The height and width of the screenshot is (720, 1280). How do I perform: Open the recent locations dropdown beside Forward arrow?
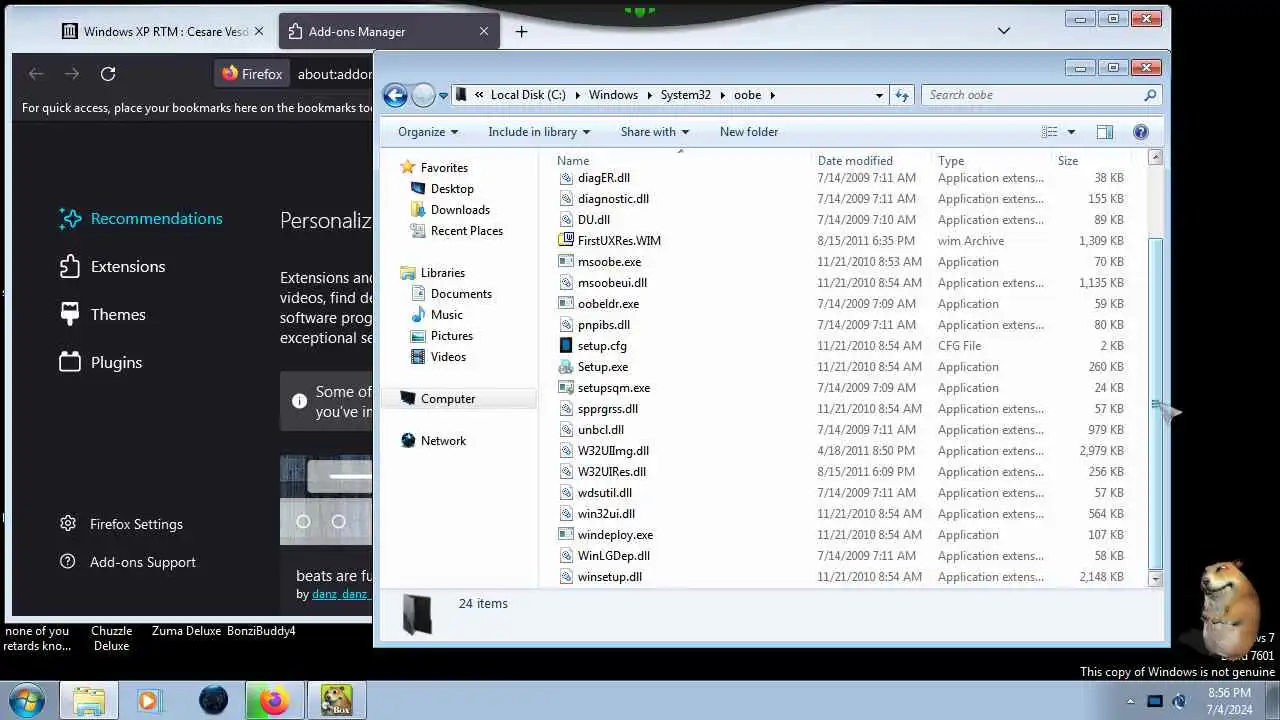[443, 96]
